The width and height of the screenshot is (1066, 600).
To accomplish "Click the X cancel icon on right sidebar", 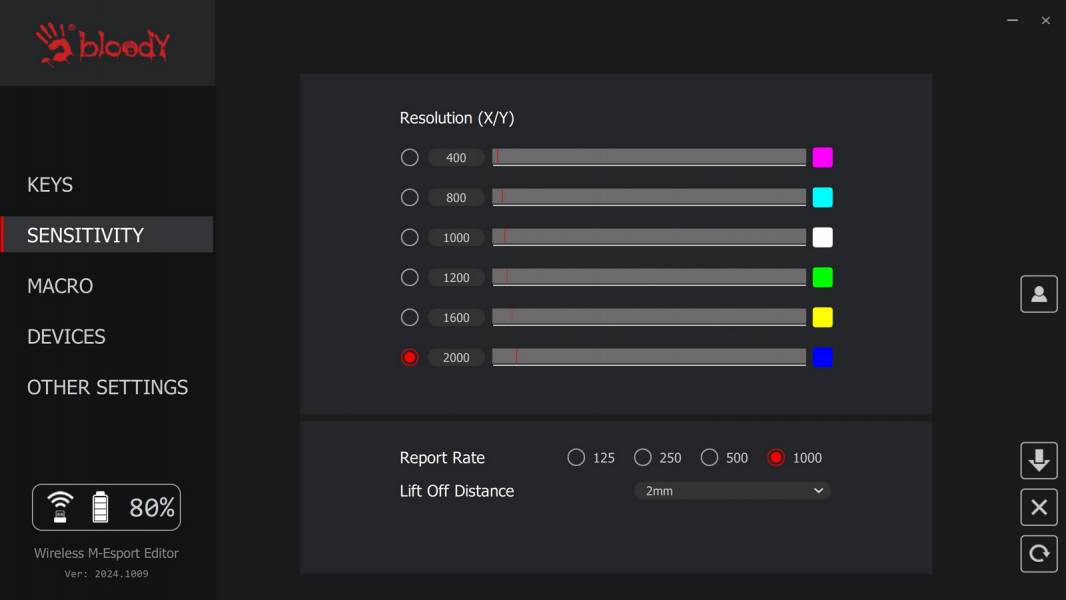I will click(1039, 507).
